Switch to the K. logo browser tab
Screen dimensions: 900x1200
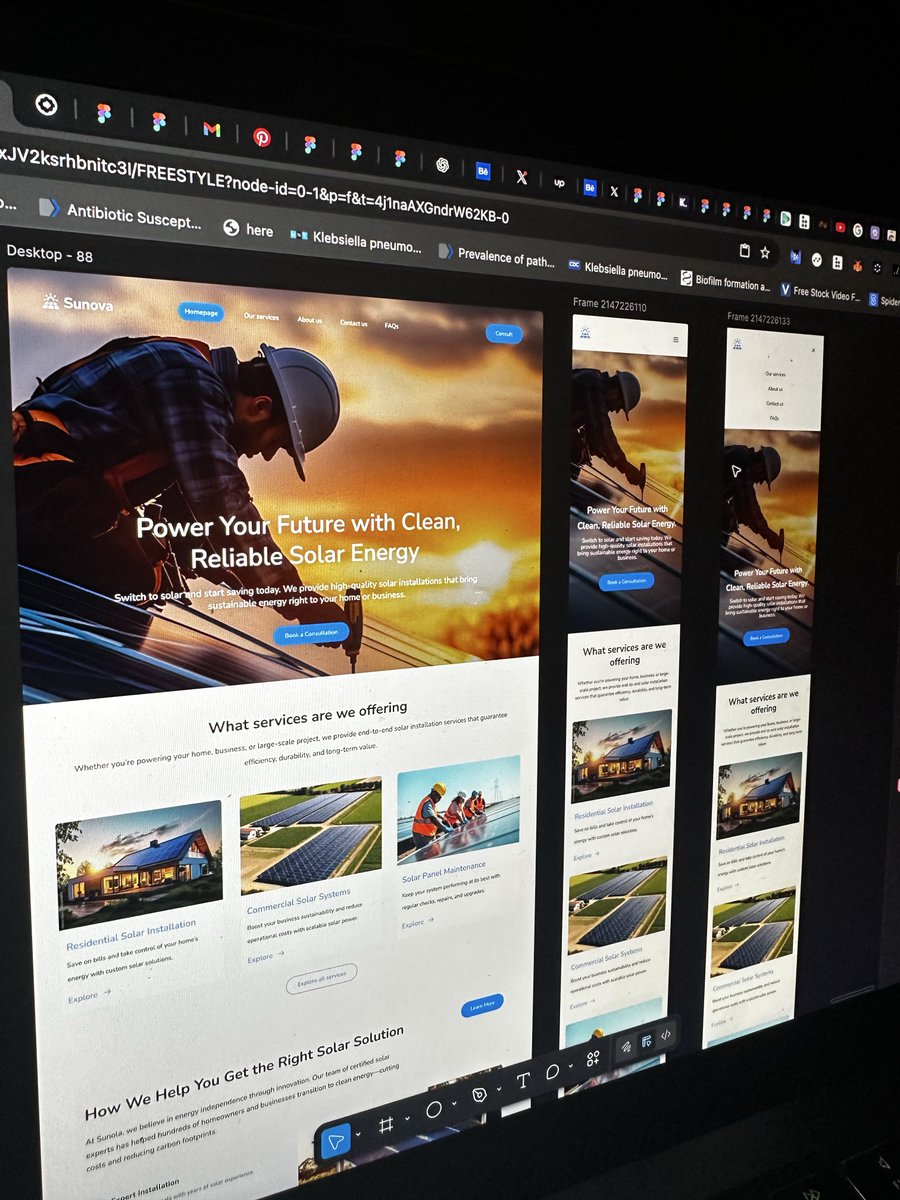pos(682,202)
